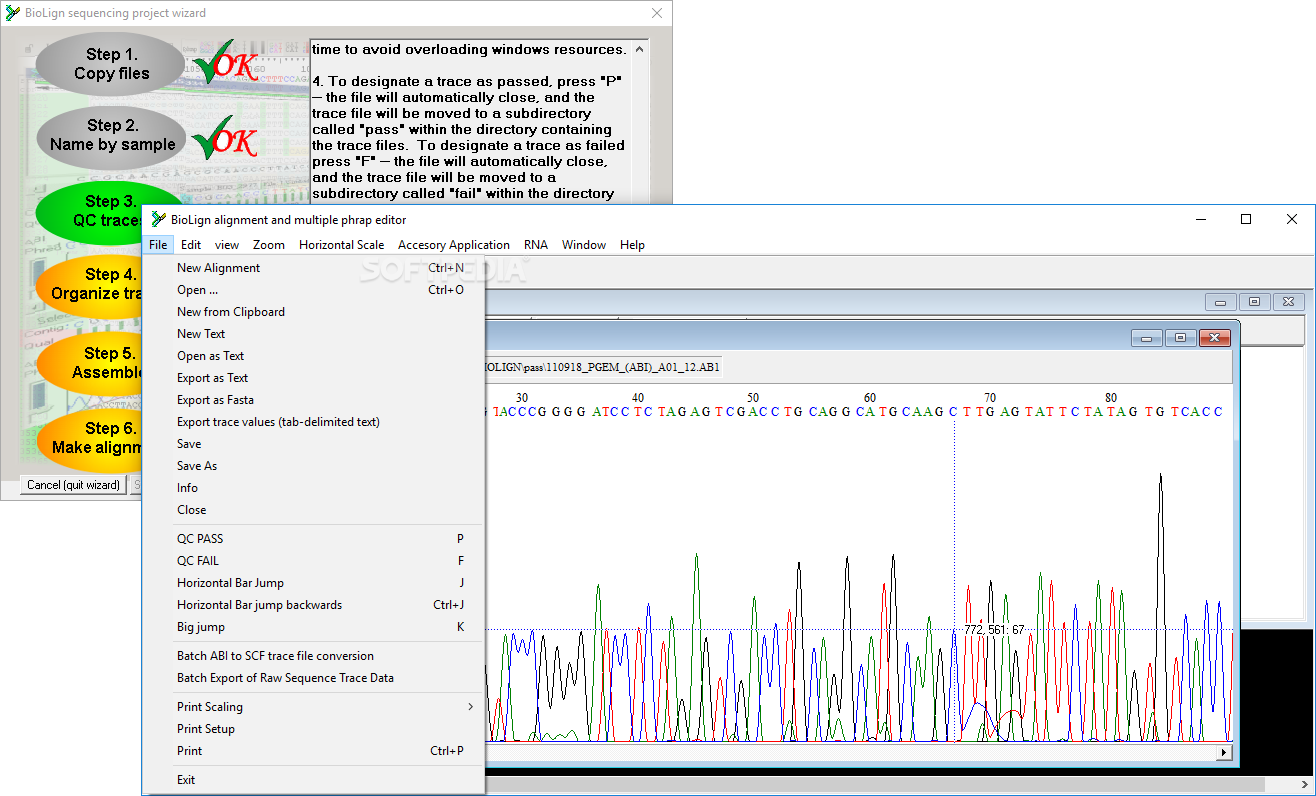This screenshot has width=1316, height=796.
Task: Select Export as Text
Action: click(x=314, y=378)
